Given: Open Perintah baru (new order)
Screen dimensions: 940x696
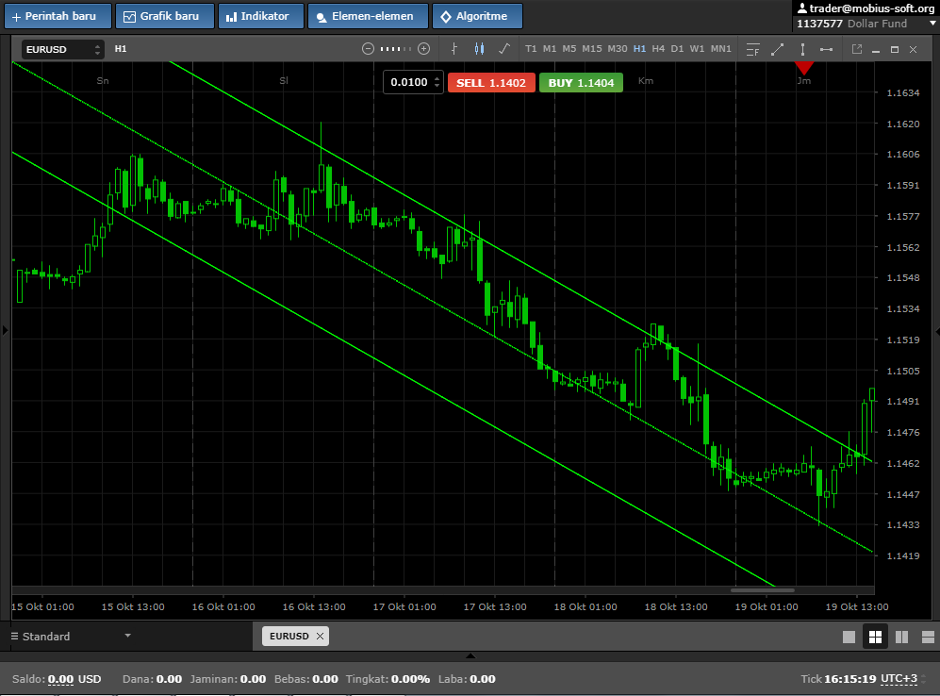Looking at the screenshot, I should pos(58,16).
